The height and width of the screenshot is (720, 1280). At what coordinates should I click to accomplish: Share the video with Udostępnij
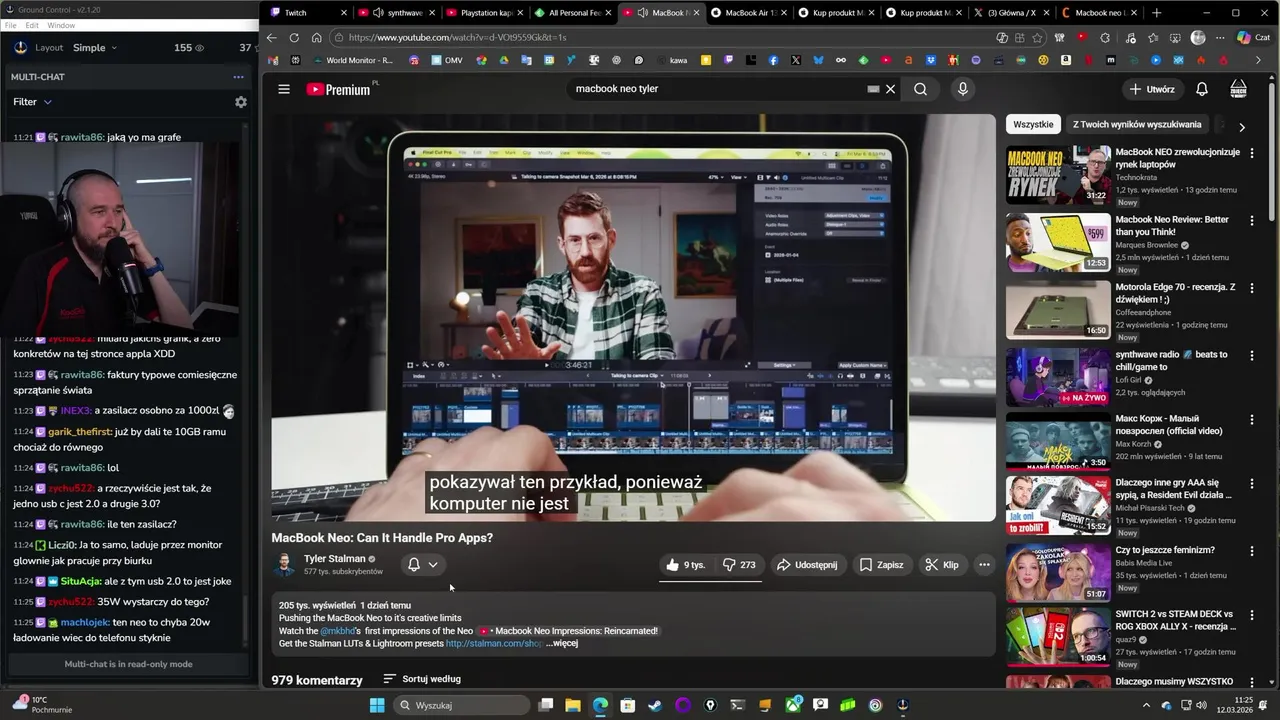pos(807,565)
